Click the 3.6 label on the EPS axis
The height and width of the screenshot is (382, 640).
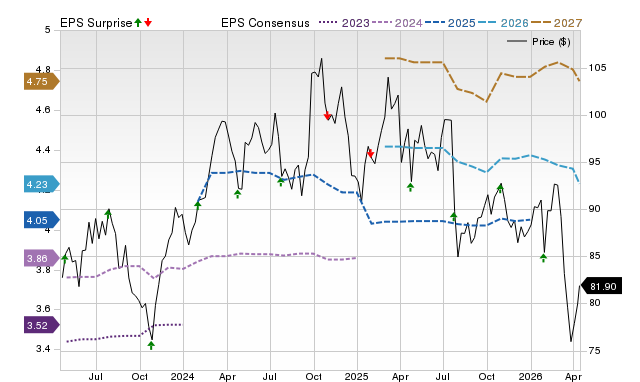click(x=43, y=309)
